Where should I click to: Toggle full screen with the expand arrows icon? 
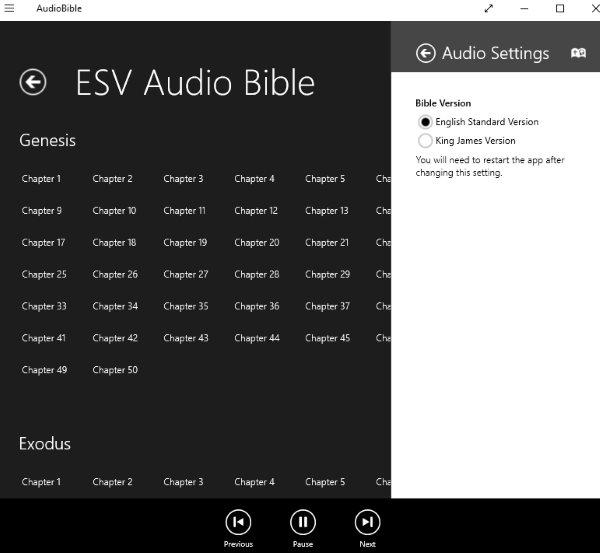point(489,8)
